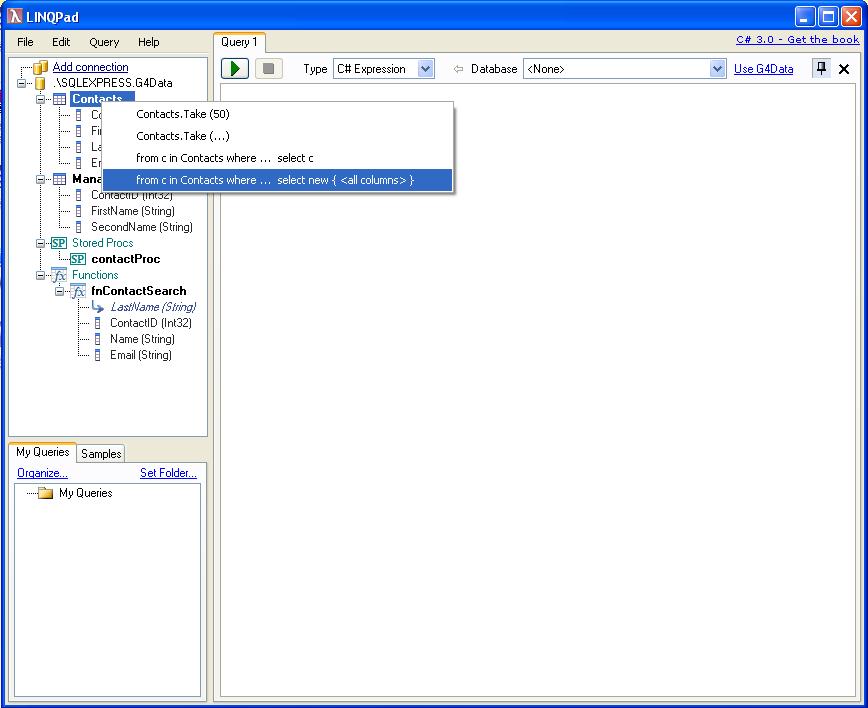Click the Contacts table grid icon
868x708 pixels.
59,99
